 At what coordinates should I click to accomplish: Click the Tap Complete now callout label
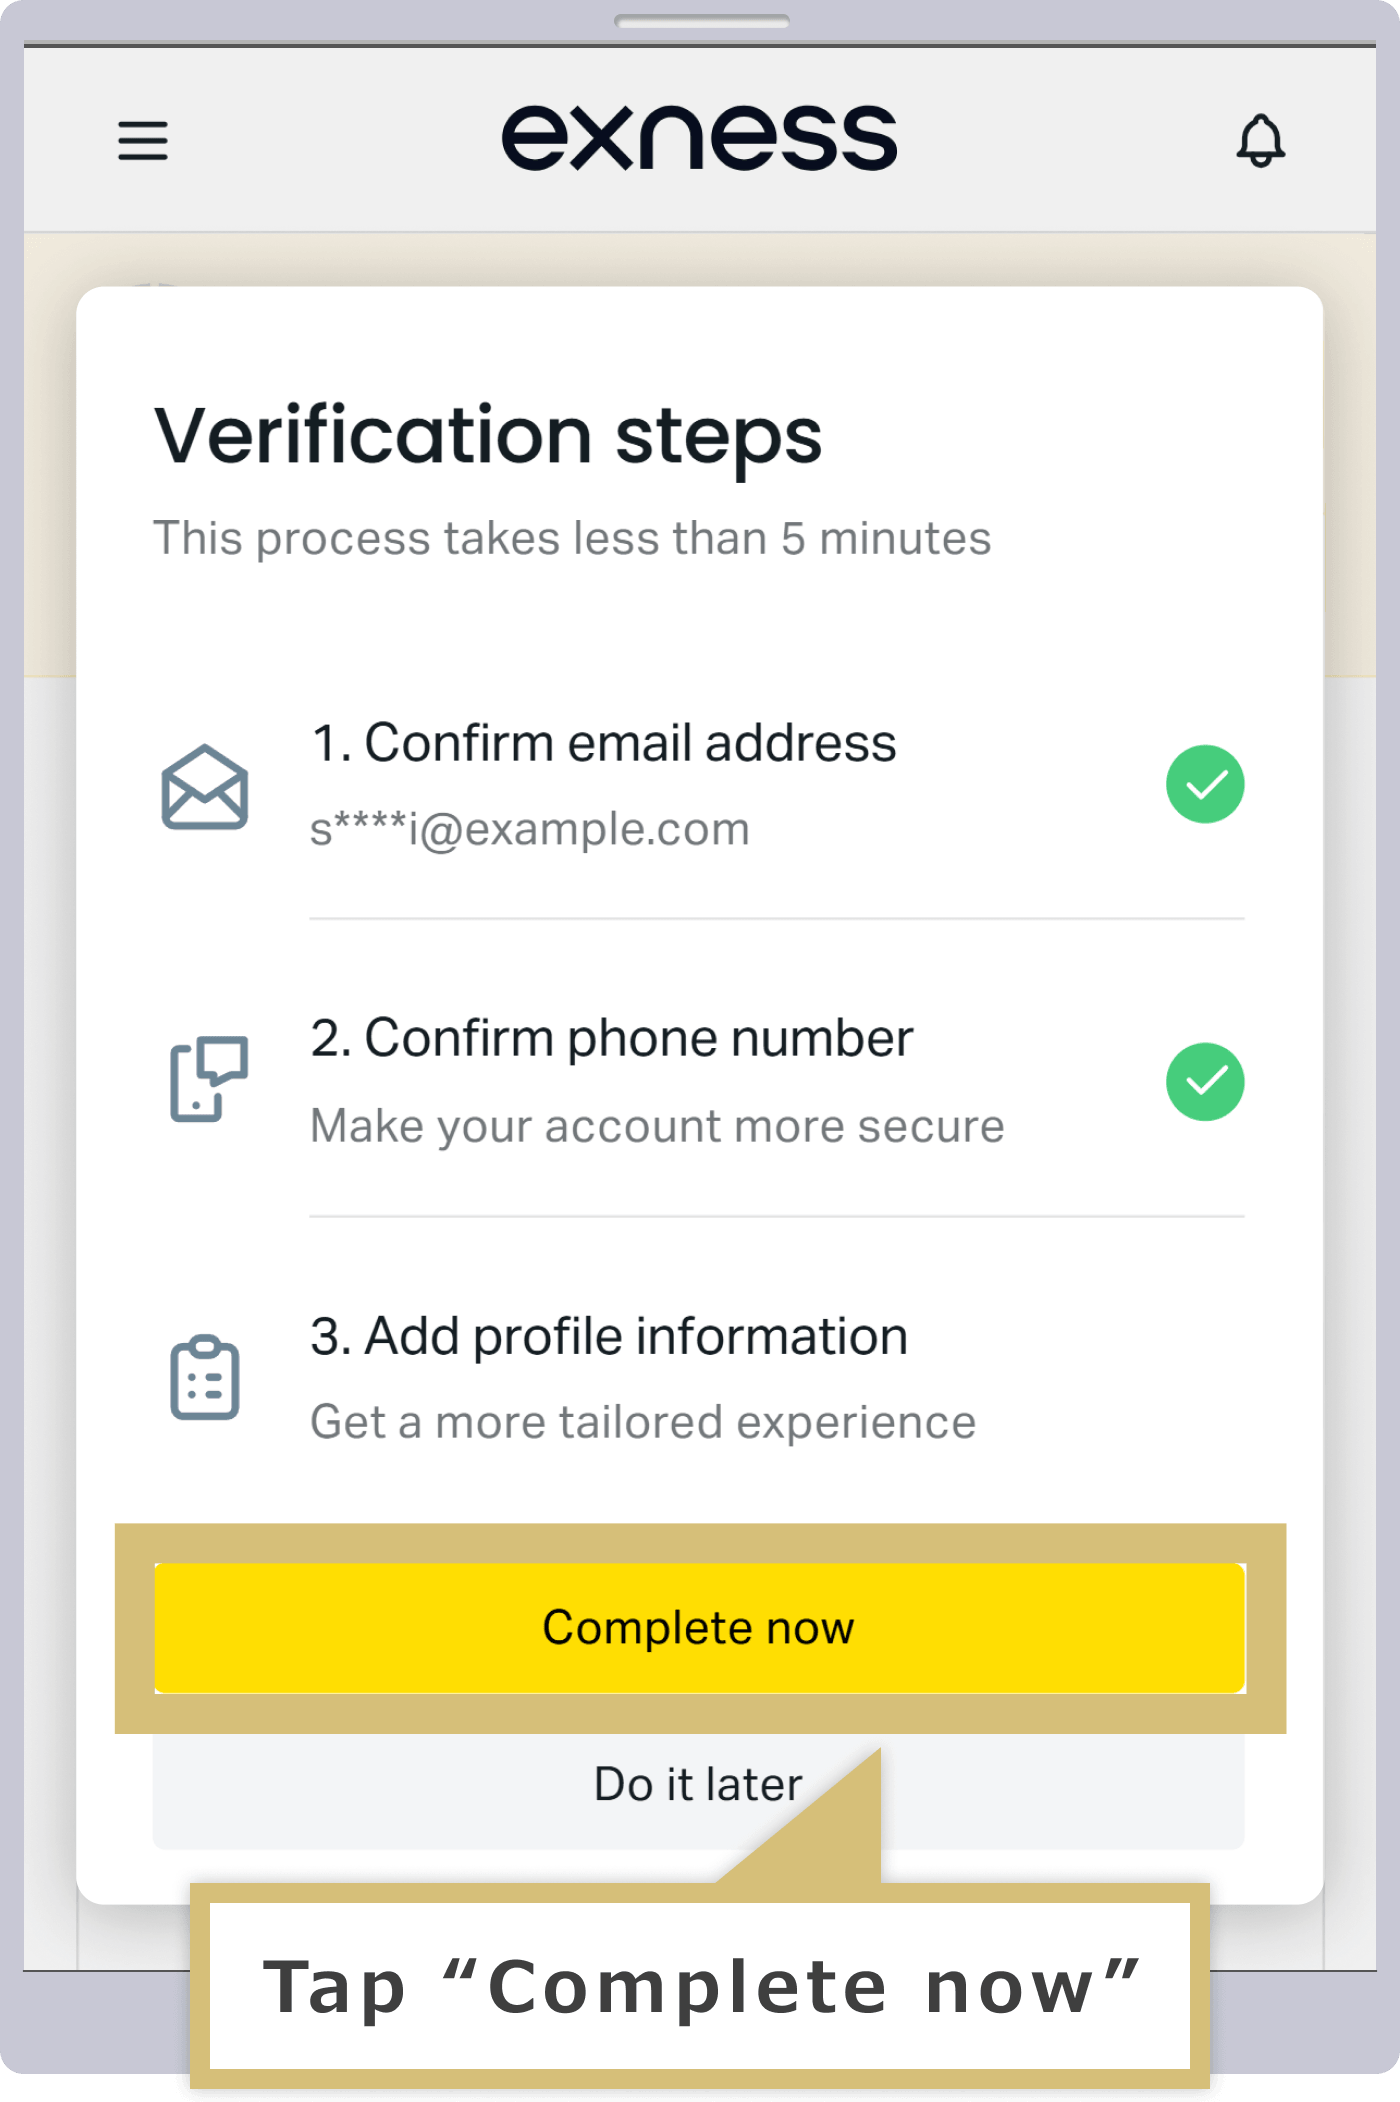[x=700, y=1987]
